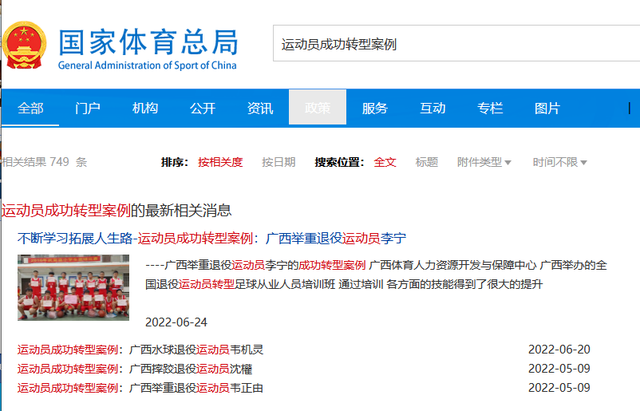This screenshot has height=411, width=640.
Task: Select the 全部 tab
Action: click(31, 108)
